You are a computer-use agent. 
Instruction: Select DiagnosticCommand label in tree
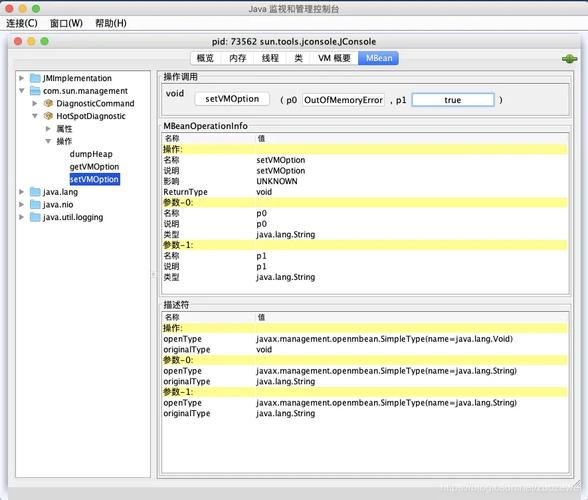[95, 103]
